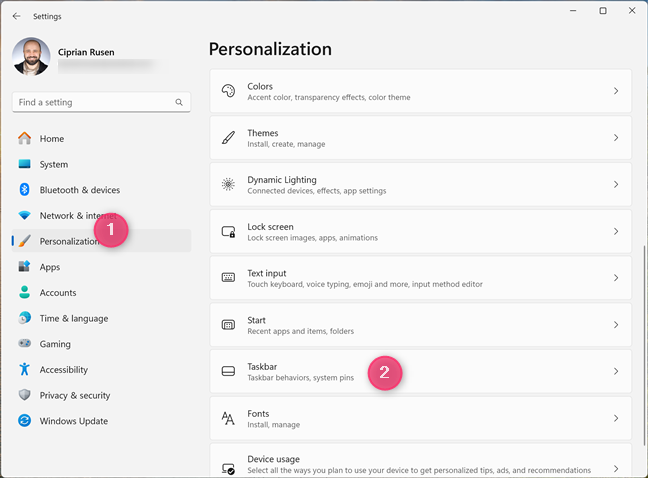Click the Colors palette icon

coord(228,91)
